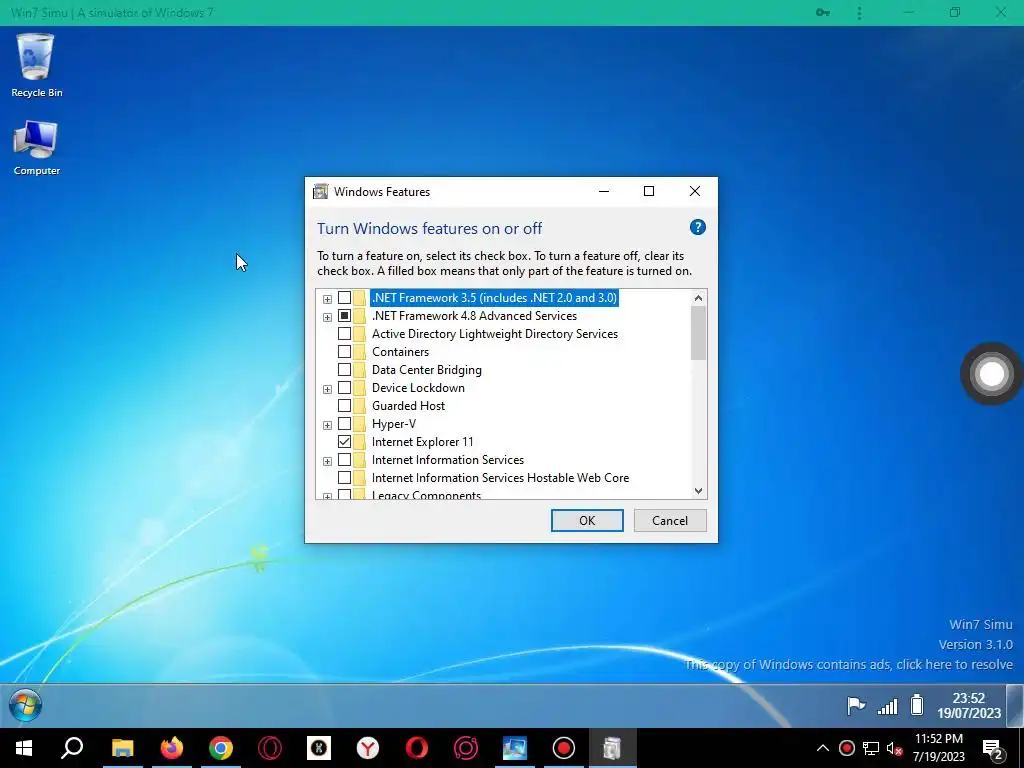The image size is (1024, 768).
Task: Click the Windows Features title bar icon
Action: point(321,191)
